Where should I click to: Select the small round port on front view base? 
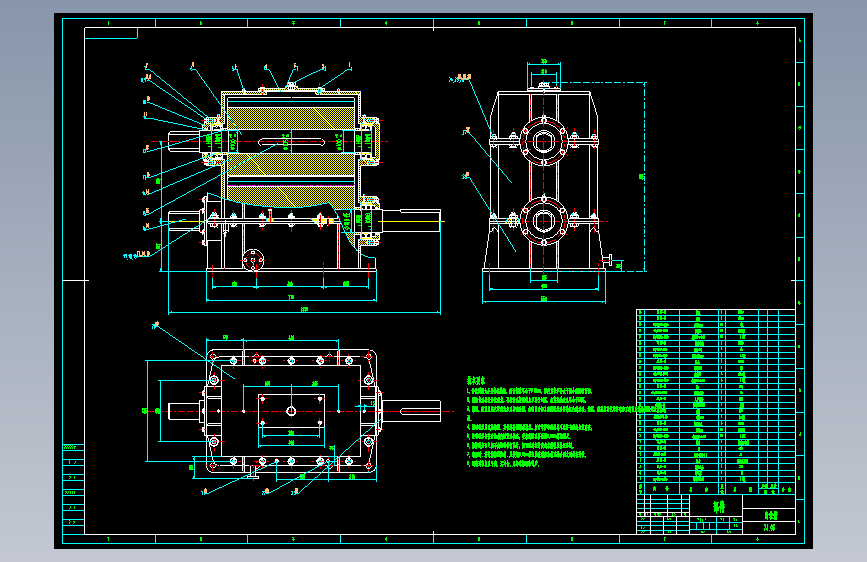[x=253, y=260]
